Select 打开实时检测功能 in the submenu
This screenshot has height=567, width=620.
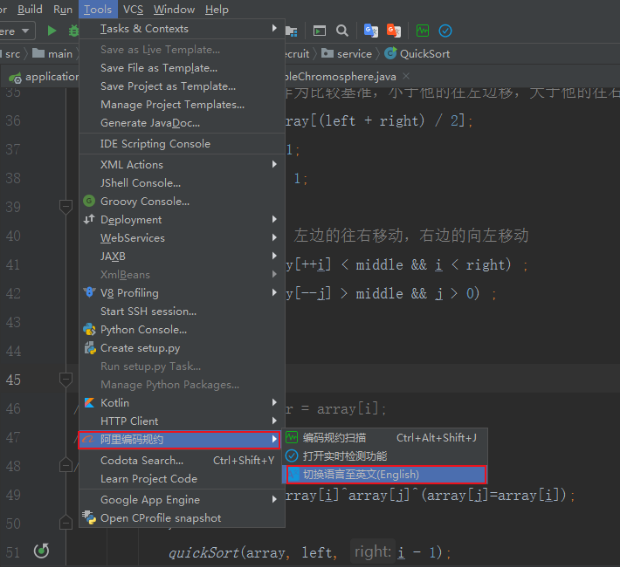click(384, 456)
